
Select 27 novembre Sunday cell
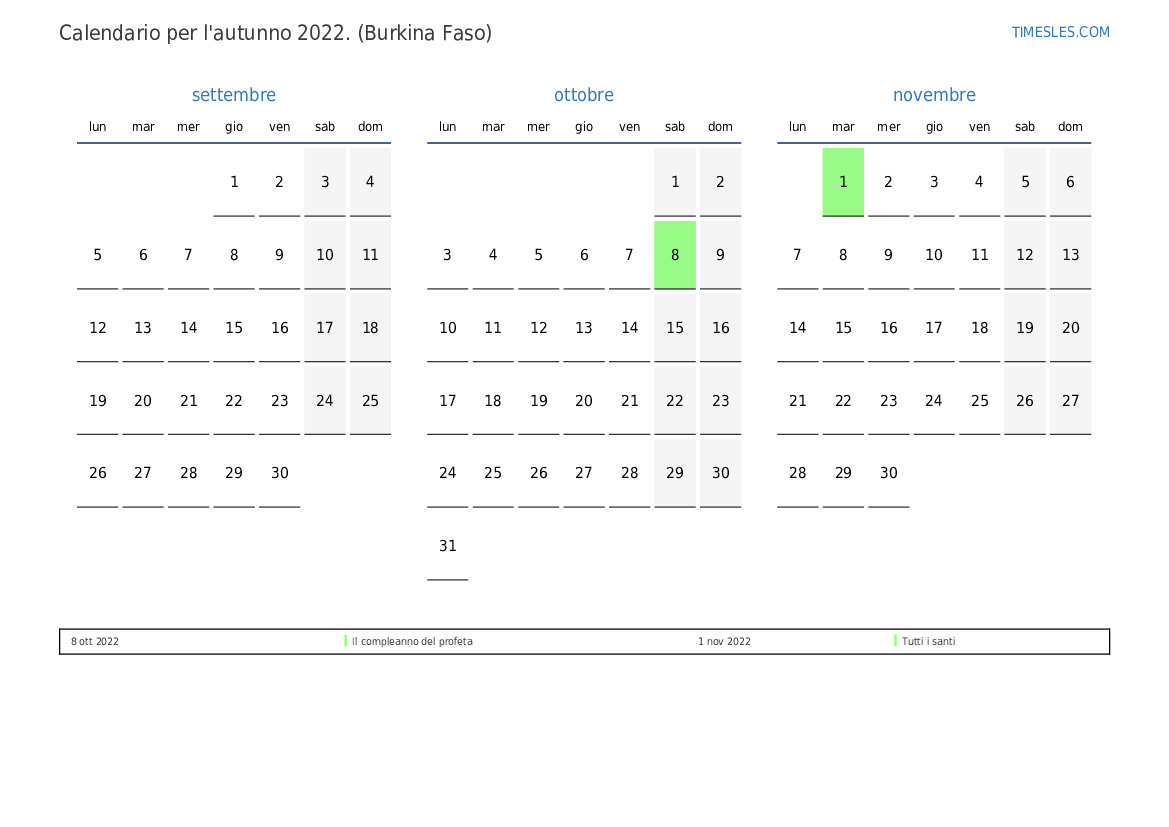point(1071,401)
